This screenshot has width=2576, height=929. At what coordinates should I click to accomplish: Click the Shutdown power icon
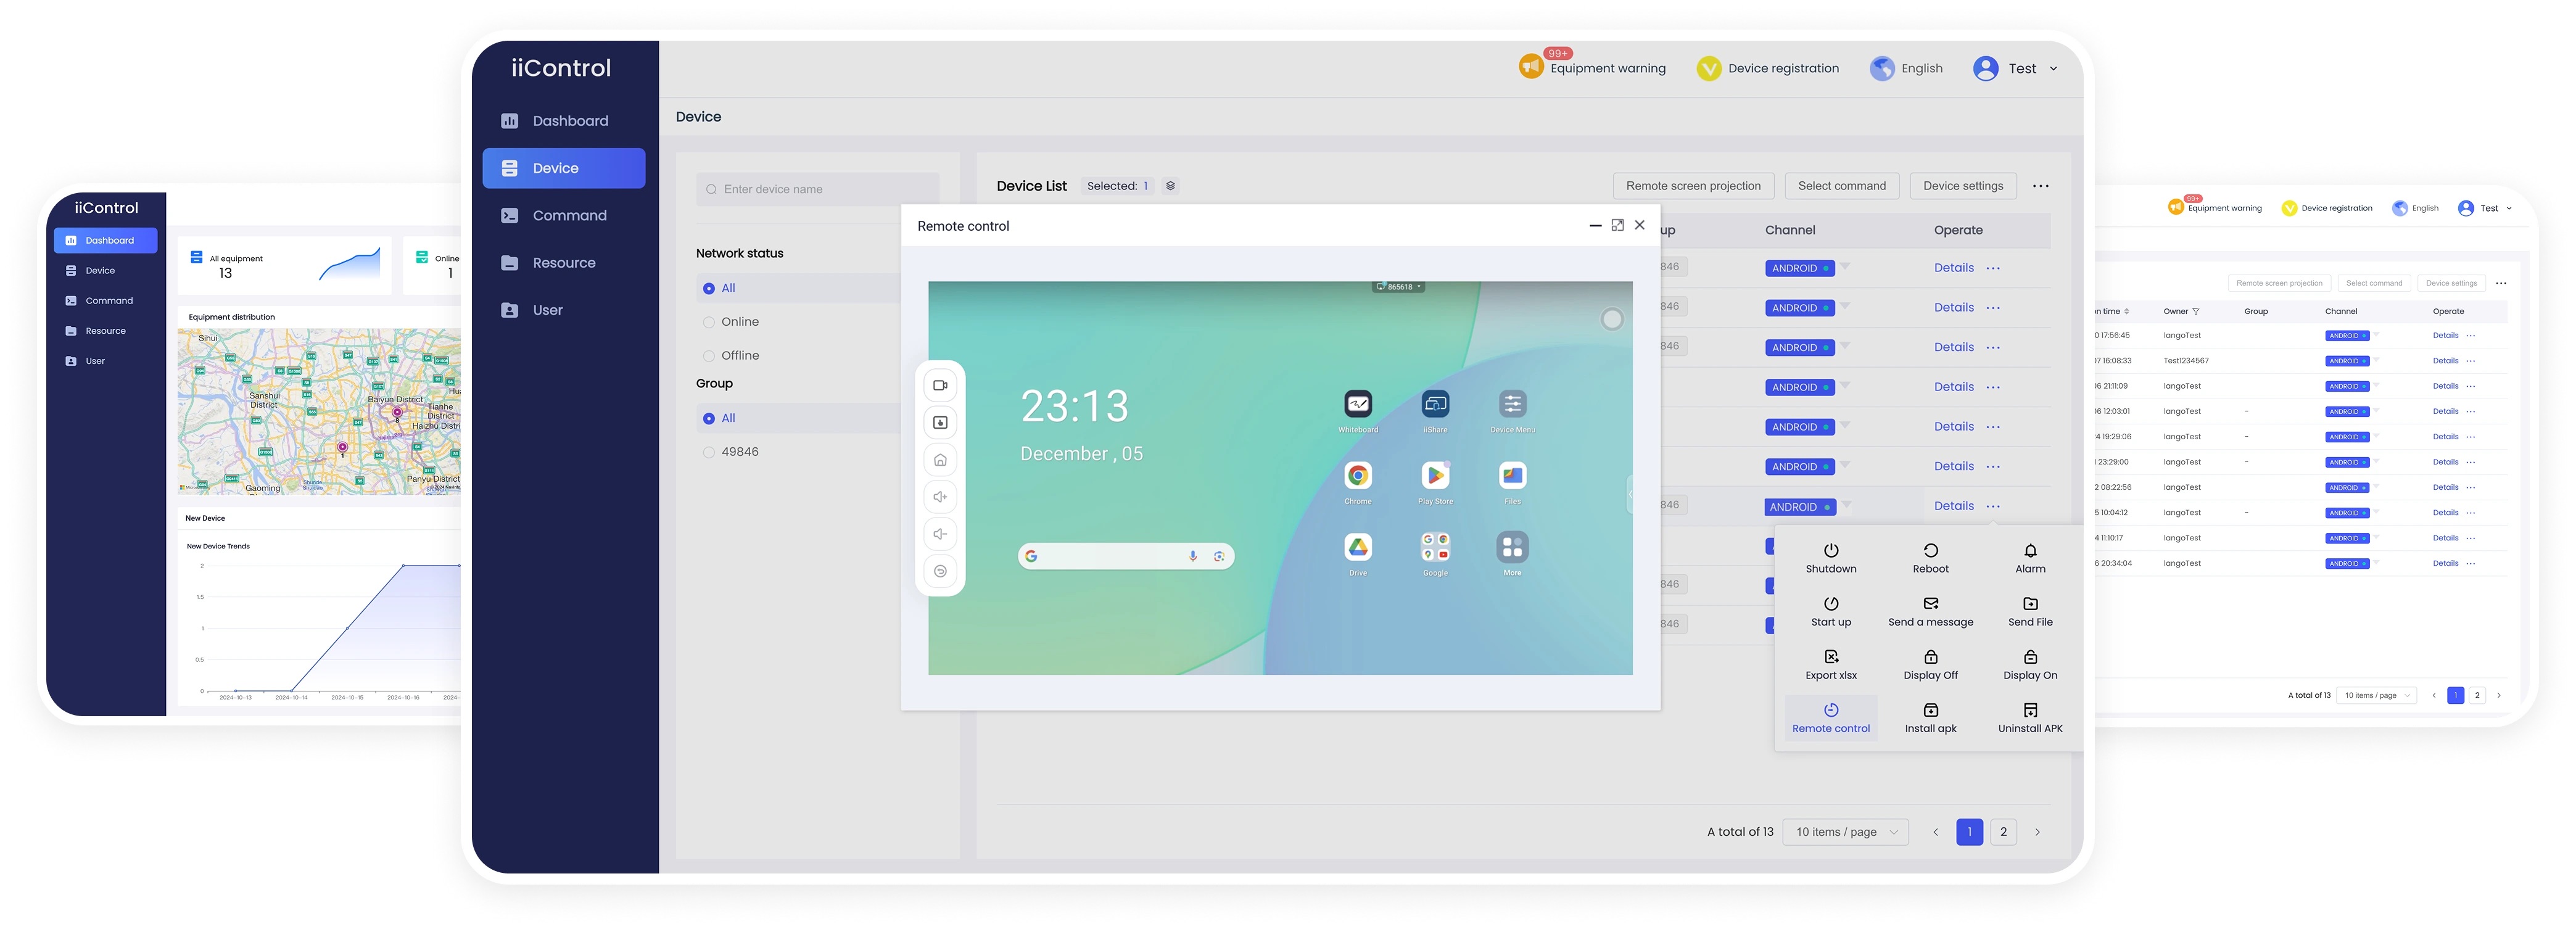click(1830, 550)
